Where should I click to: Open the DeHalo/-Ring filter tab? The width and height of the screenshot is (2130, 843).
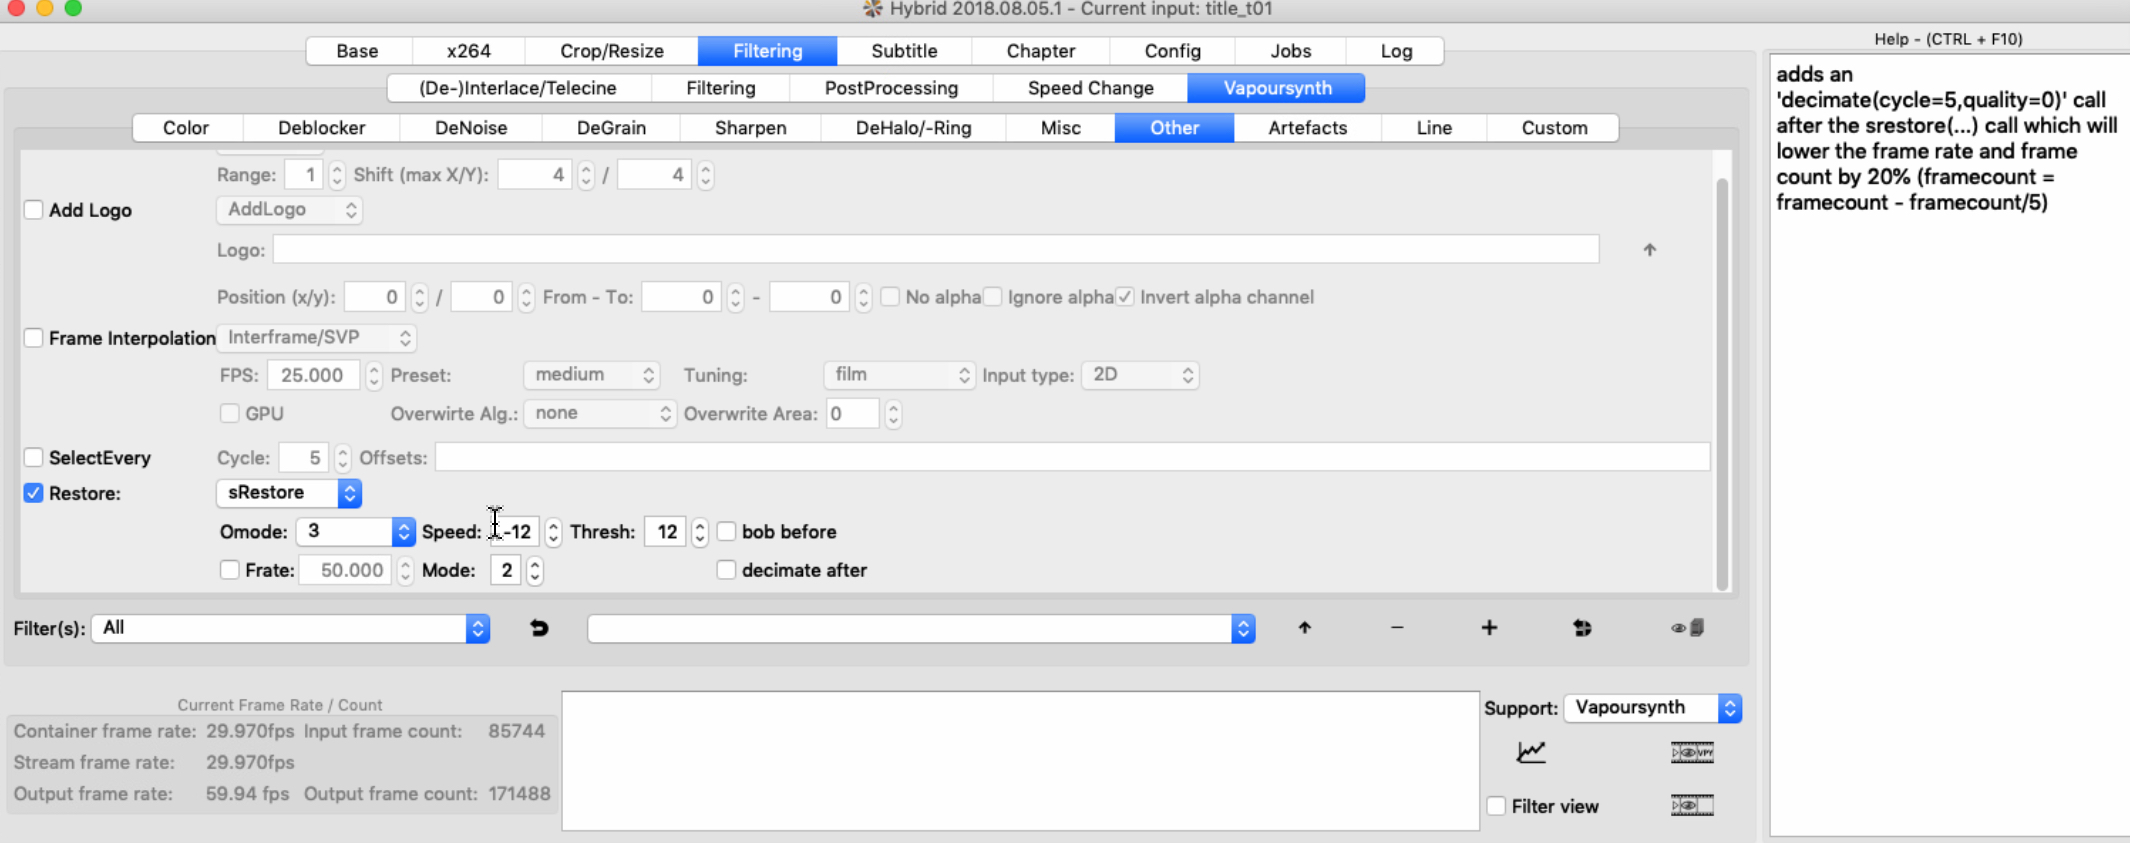coord(913,128)
